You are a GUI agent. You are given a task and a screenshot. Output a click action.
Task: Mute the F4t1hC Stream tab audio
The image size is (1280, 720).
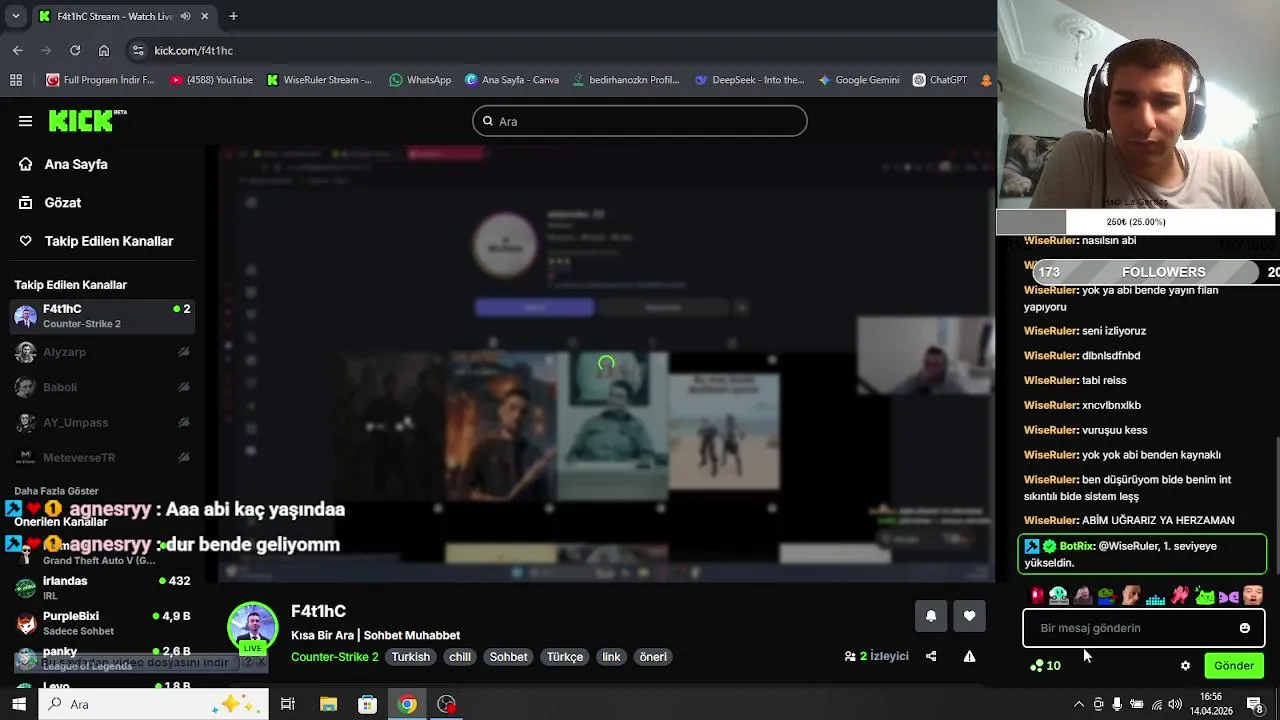185,16
